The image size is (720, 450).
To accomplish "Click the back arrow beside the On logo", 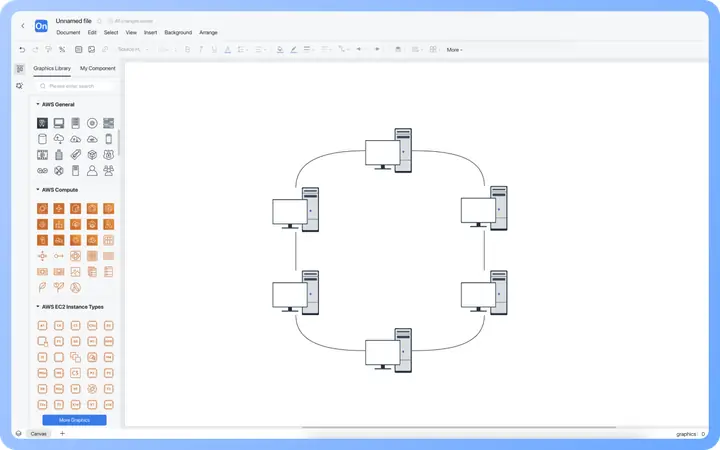I will (x=23, y=26).
